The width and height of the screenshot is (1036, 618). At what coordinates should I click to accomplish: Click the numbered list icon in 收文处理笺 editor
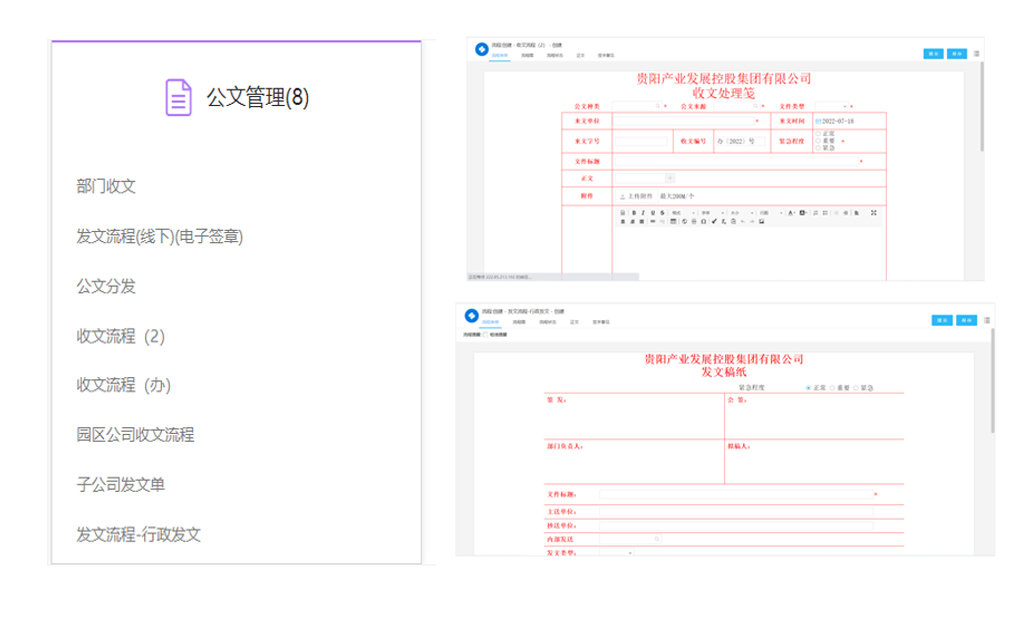coord(815,213)
